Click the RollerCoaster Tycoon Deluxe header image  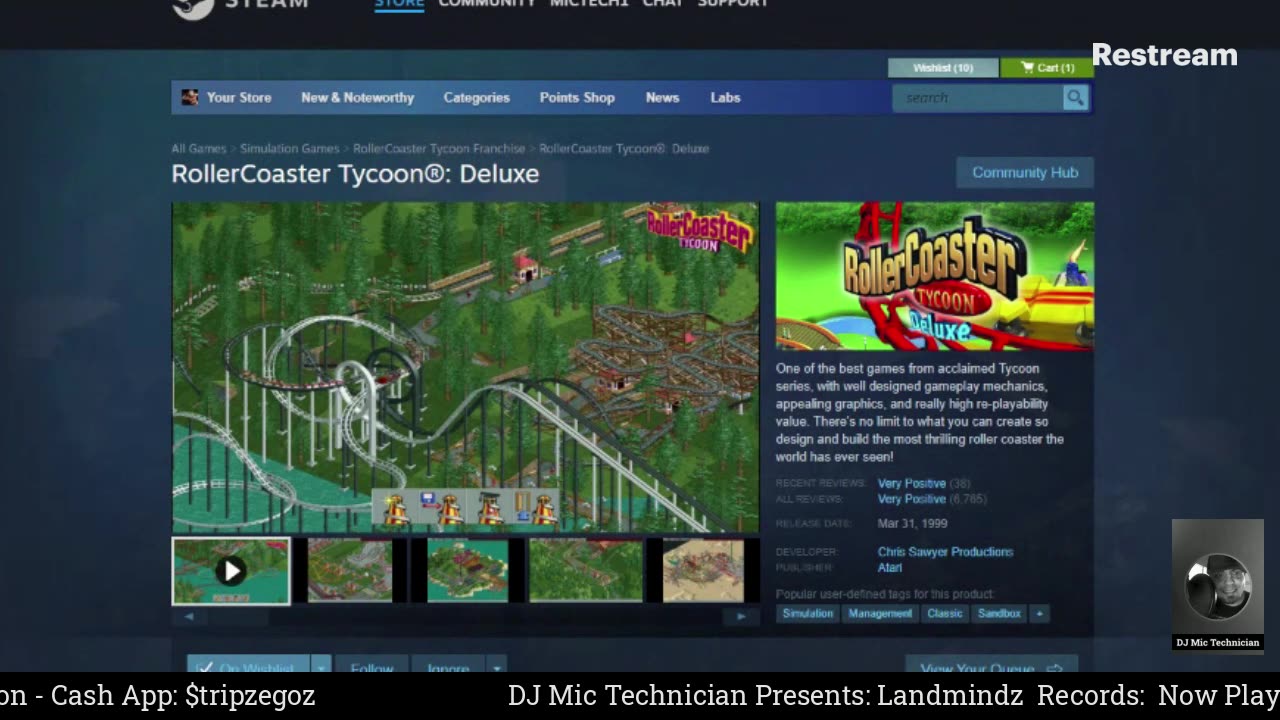[x=935, y=276]
